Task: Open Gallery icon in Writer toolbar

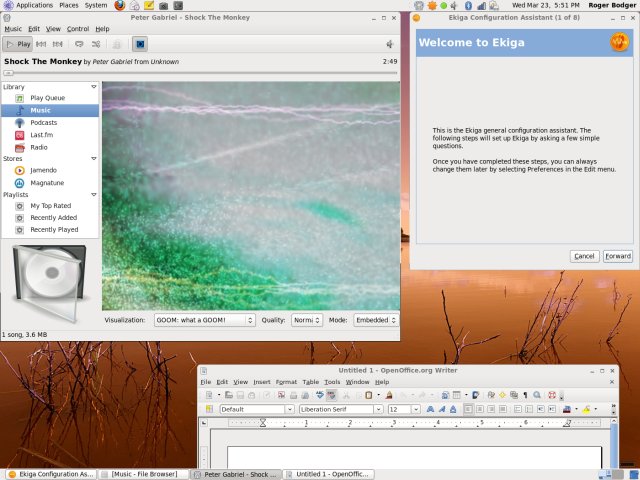Action: tap(514, 395)
